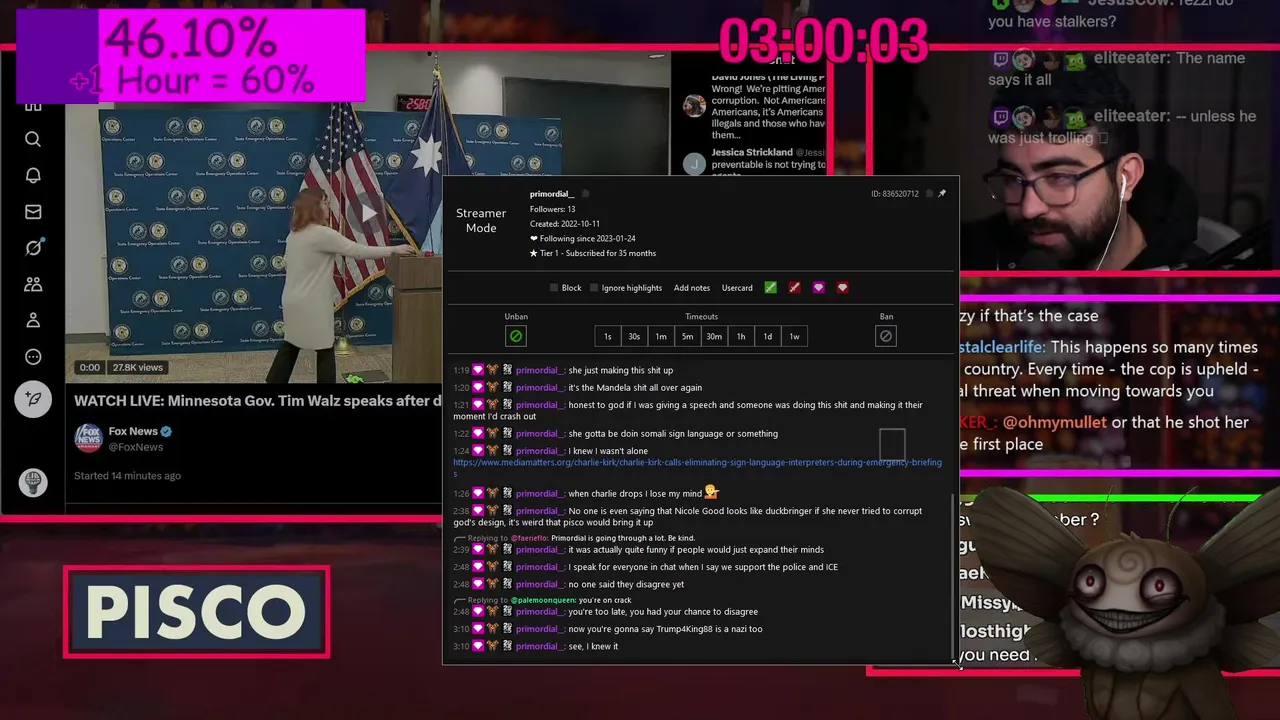Click 'no one said they disagree yet' message
Viewport: 1280px width, 720px height.
(x=626, y=585)
